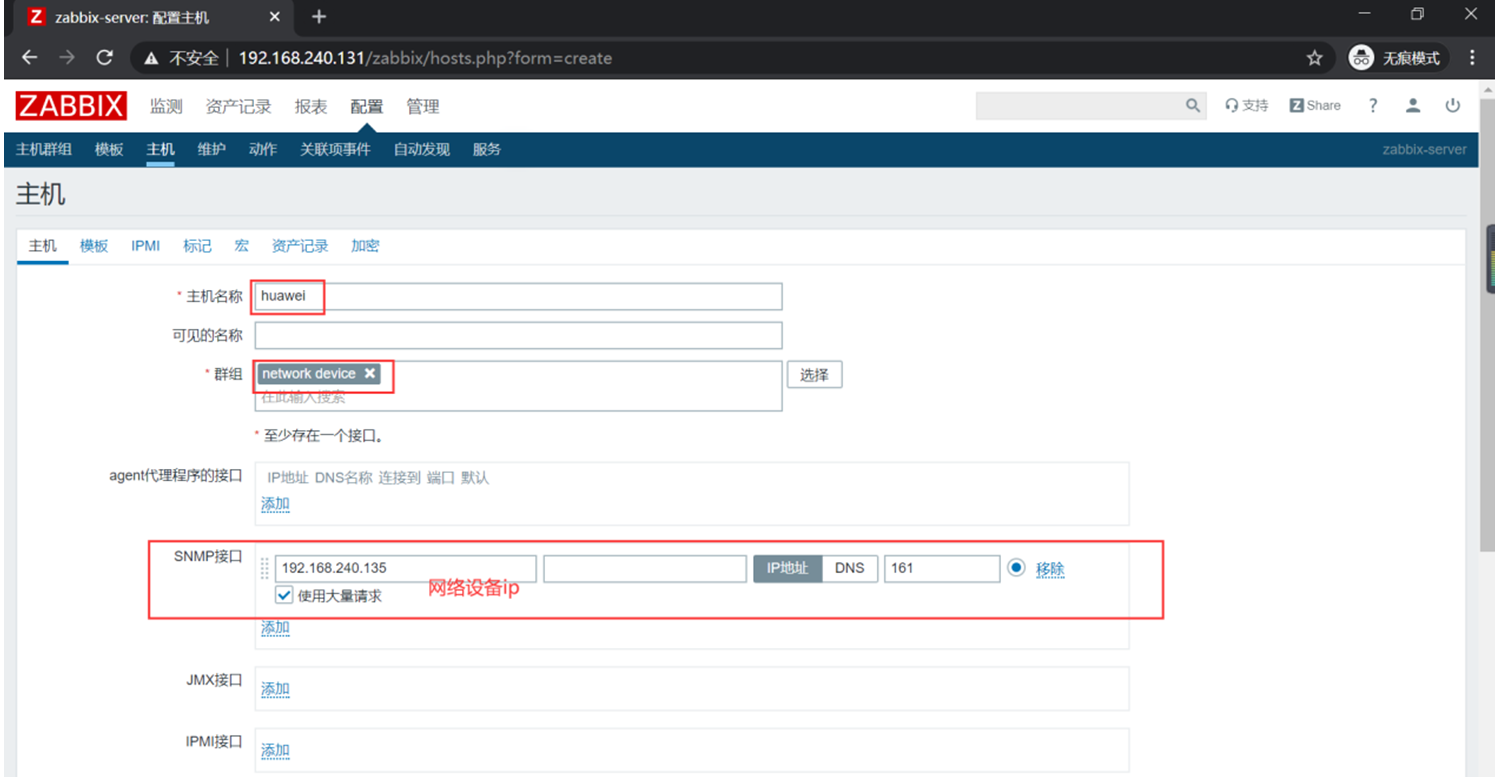Go to 主机群组 submenu

44,149
